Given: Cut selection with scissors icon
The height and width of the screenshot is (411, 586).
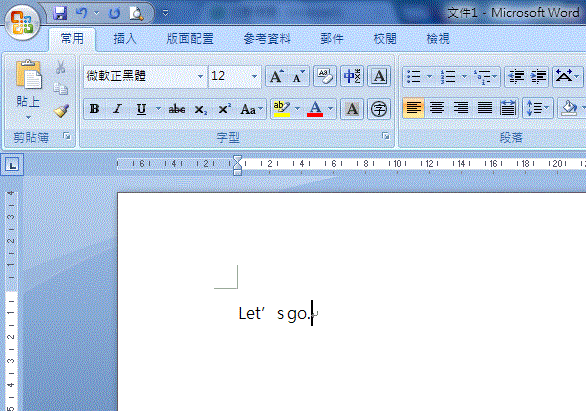Looking at the screenshot, I should point(61,67).
